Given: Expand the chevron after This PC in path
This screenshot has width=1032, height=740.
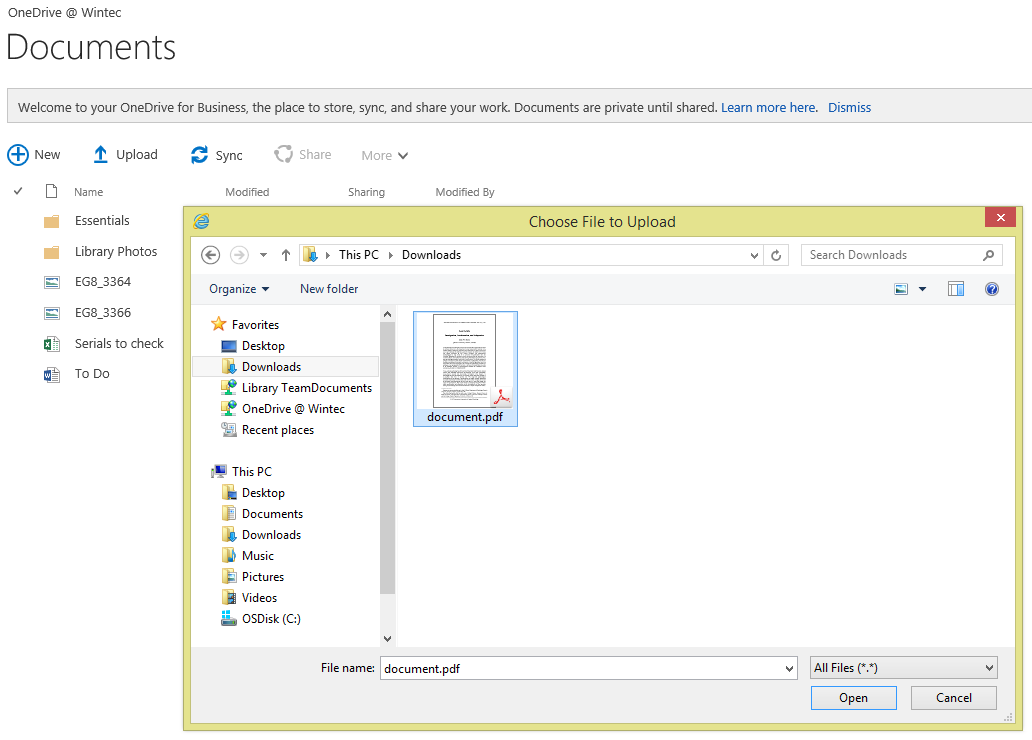Looking at the screenshot, I should (390, 255).
